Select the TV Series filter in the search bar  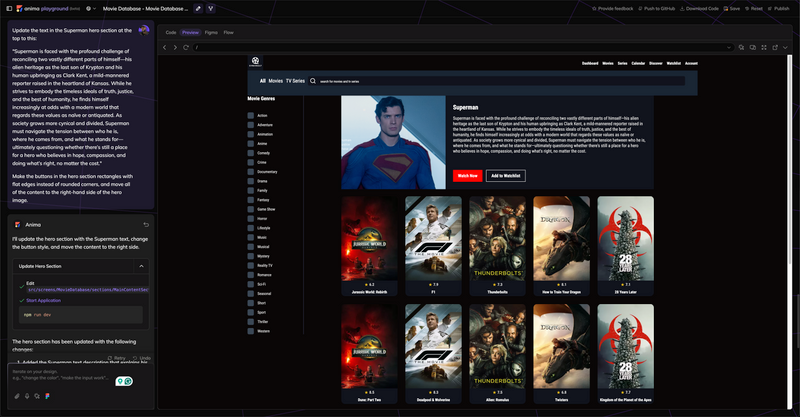[x=295, y=81]
